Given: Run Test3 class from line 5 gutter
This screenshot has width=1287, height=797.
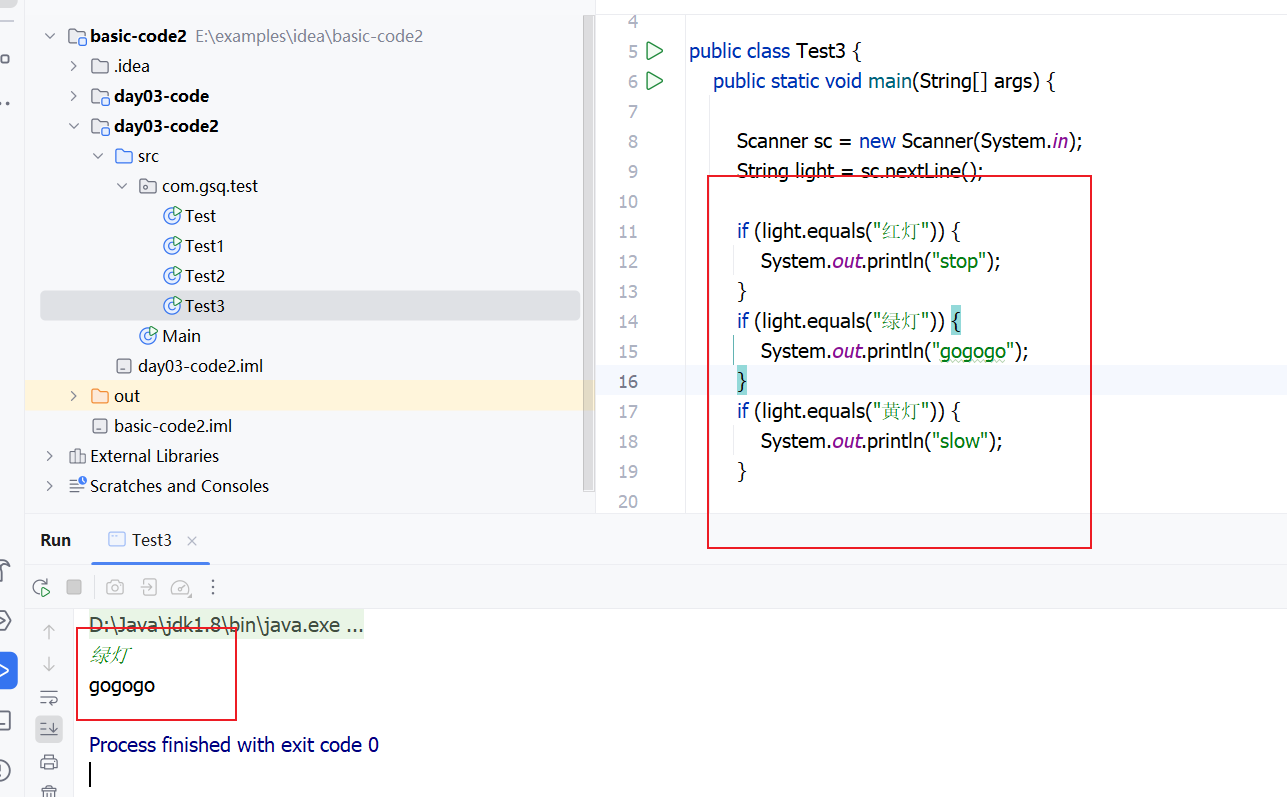Looking at the screenshot, I should coord(655,50).
